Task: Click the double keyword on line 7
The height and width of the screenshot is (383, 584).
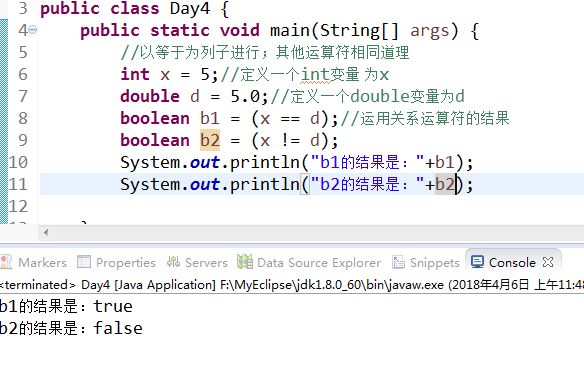Action: (150, 96)
